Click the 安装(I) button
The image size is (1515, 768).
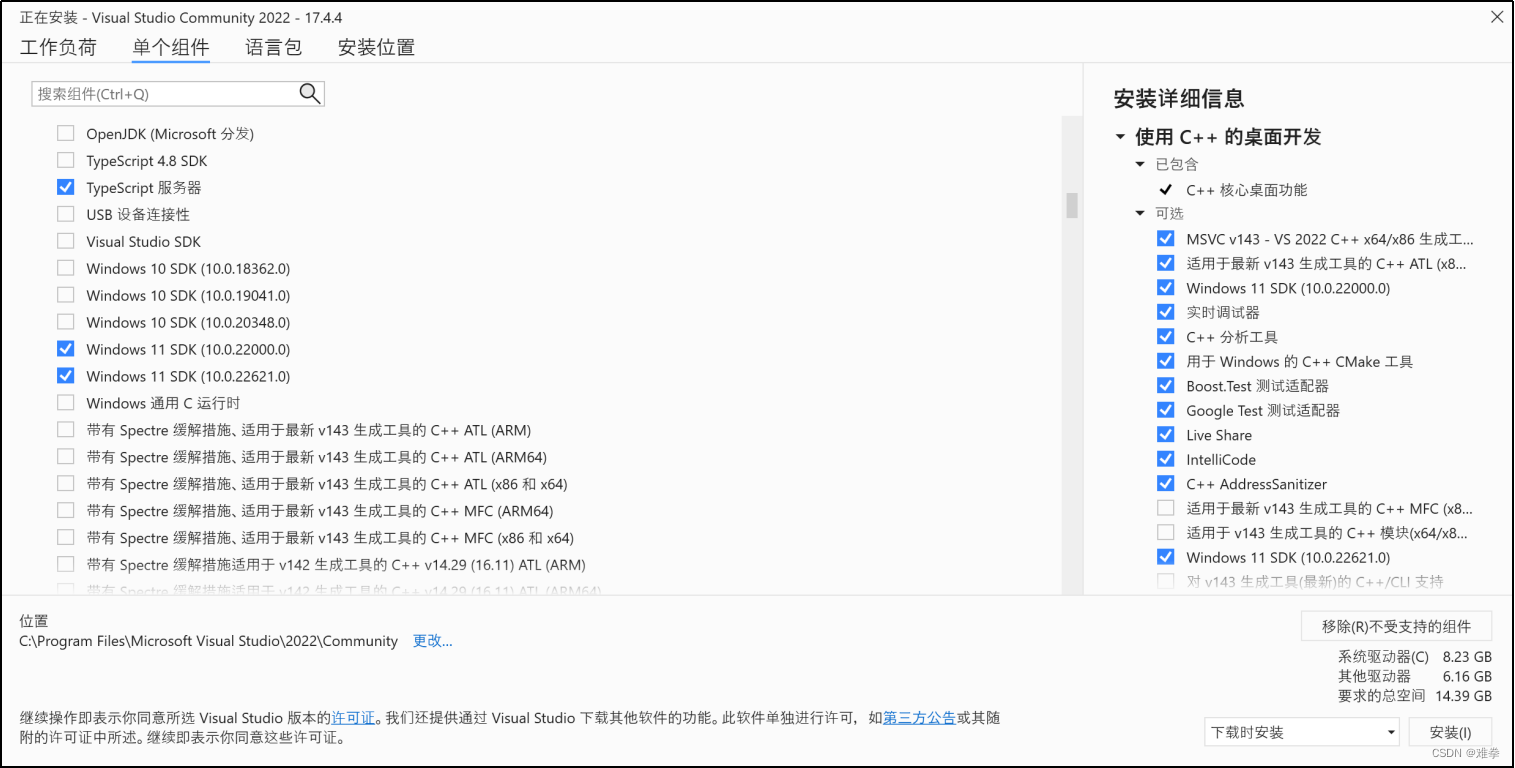(x=1450, y=732)
